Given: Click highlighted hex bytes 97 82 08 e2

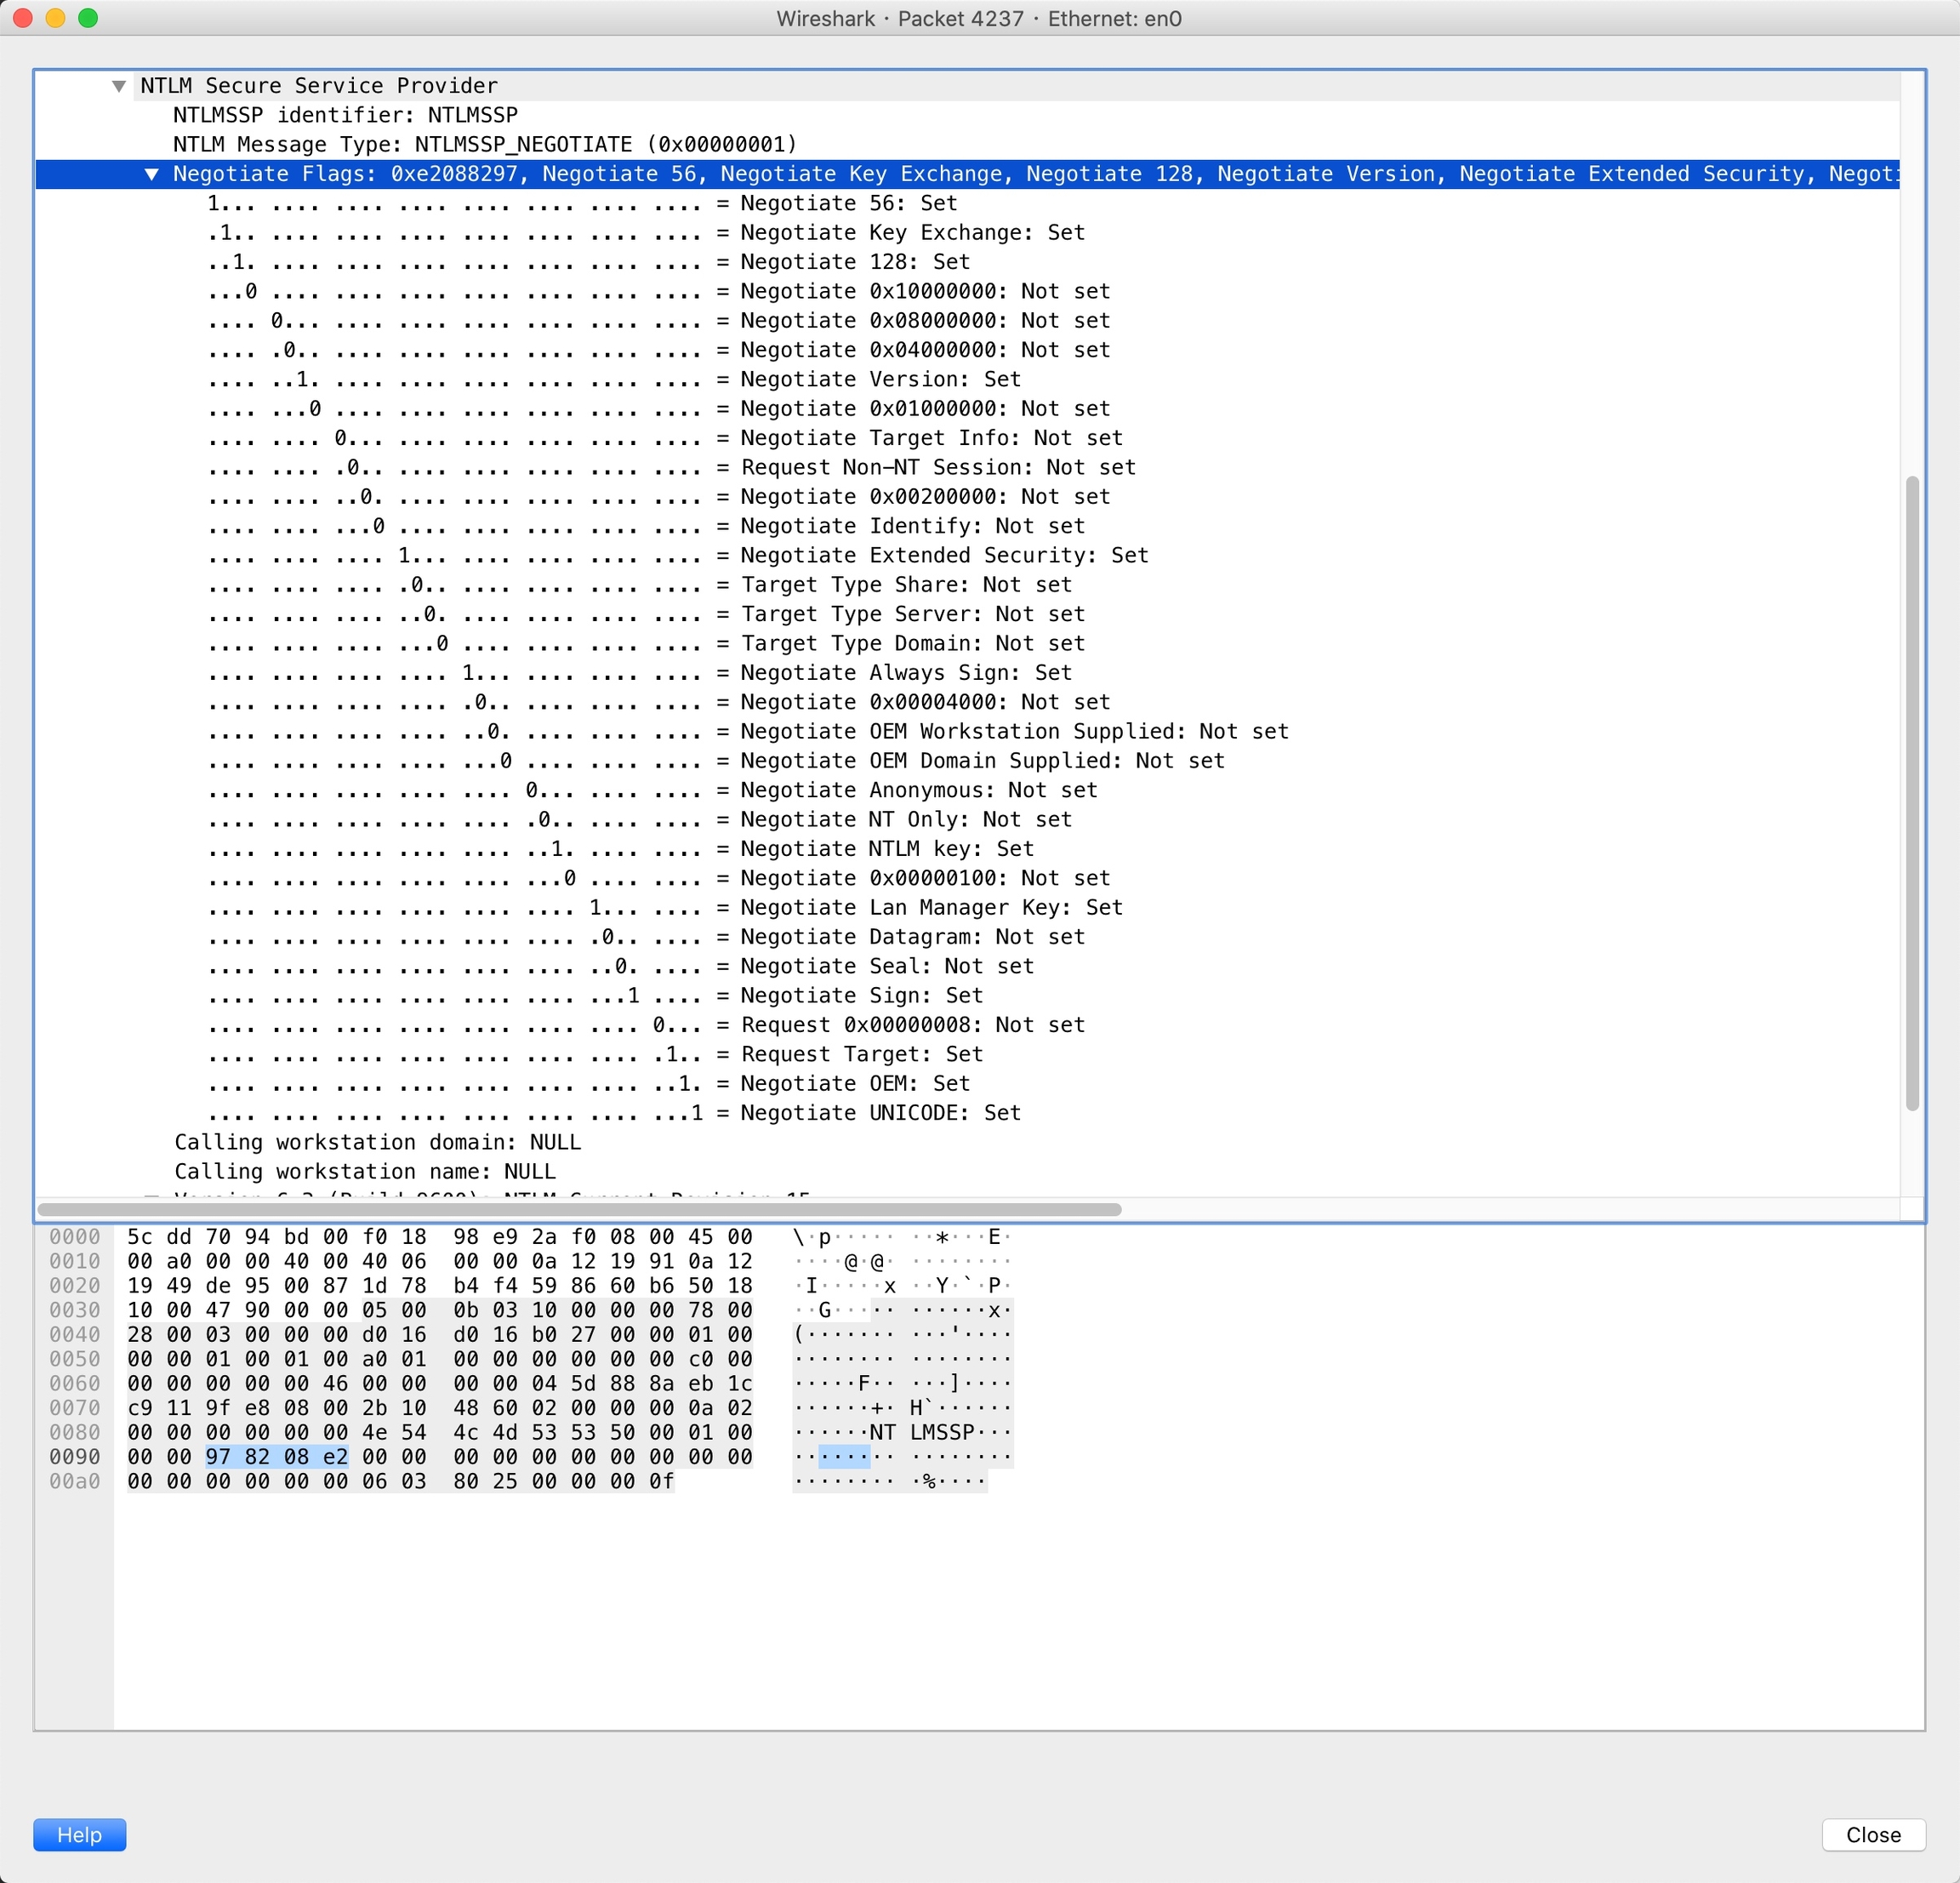Looking at the screenshot, I should [x=277, y=1456].
